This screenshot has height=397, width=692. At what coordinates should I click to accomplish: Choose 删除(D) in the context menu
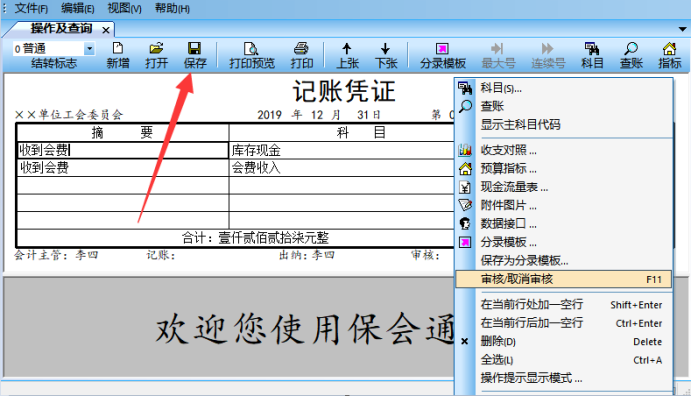[x=564, y=341]
